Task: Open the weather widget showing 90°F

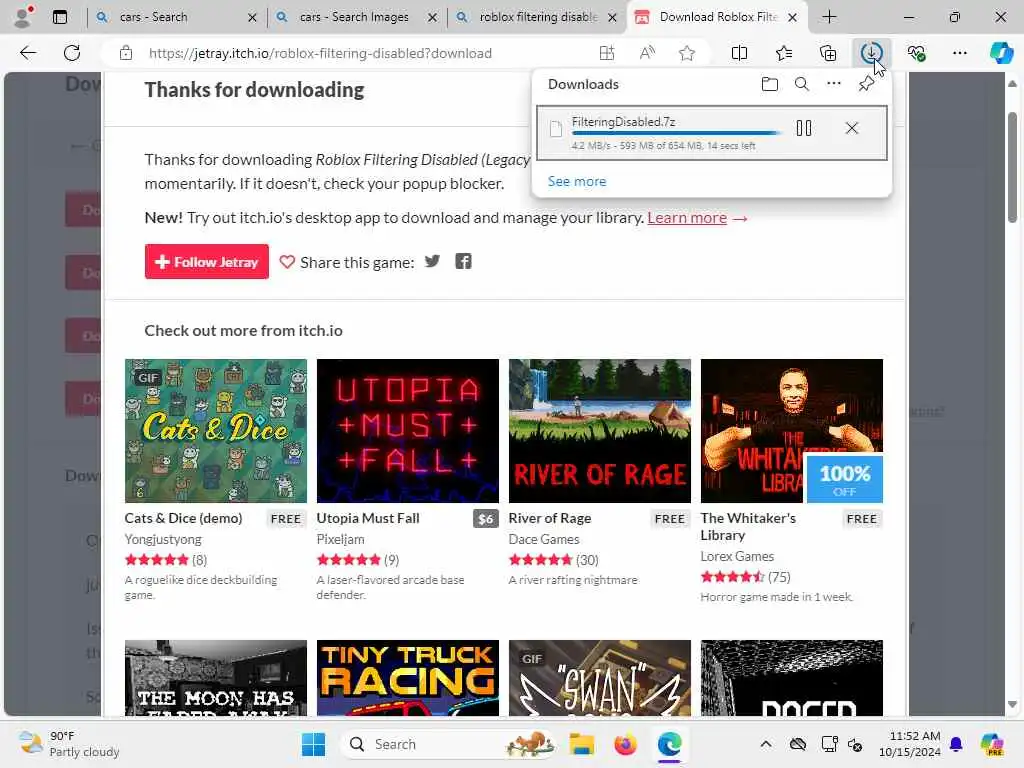Action: [69, 744]
